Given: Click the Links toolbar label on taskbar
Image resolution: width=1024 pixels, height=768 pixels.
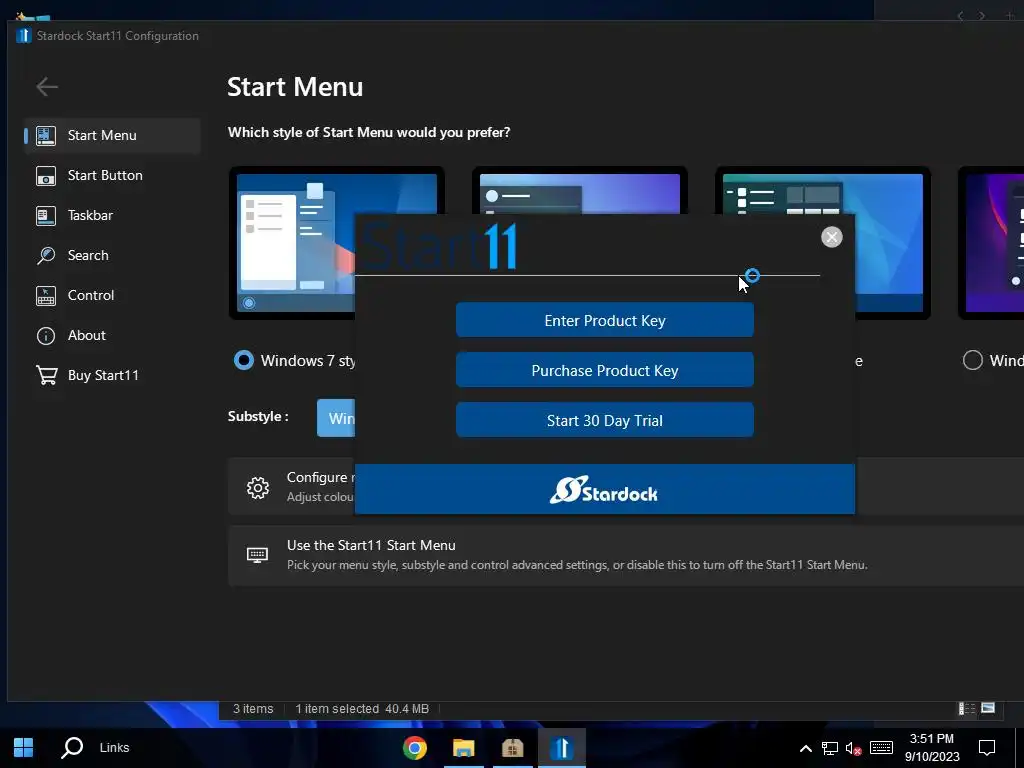Looking at the screenshot, I should 114,747.
